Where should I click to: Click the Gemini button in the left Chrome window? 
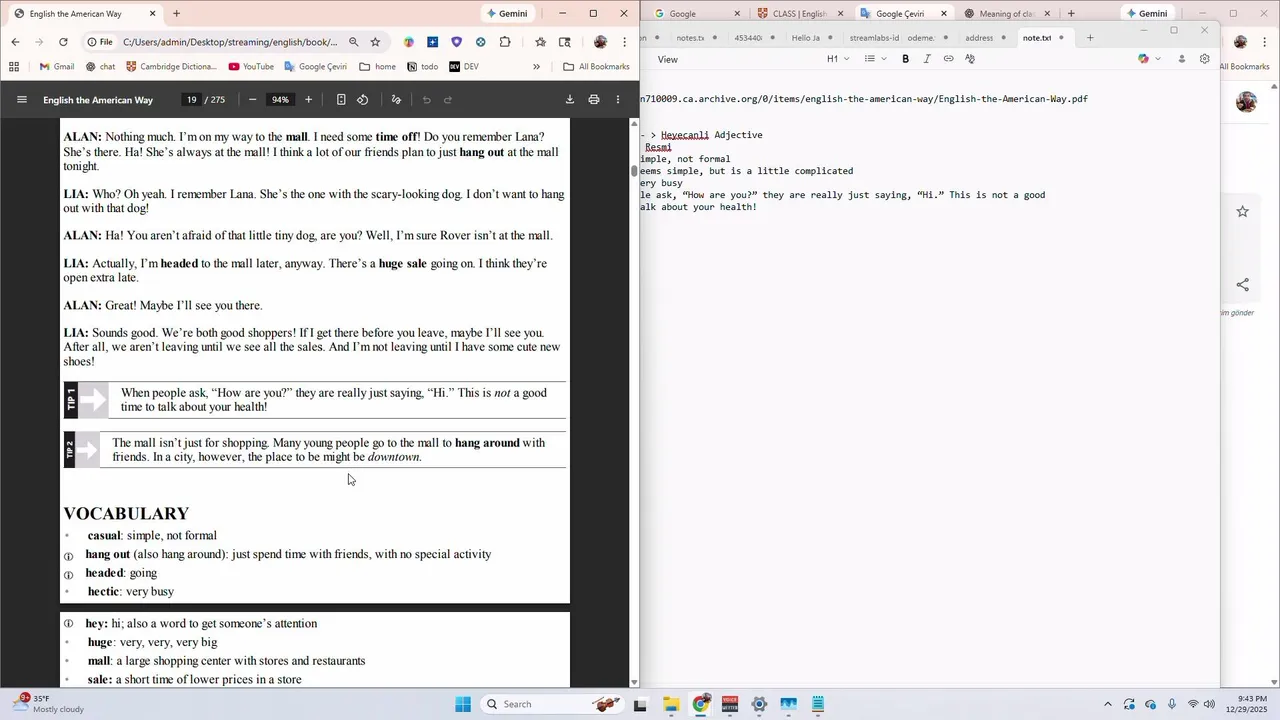click(x=506, y=14)
